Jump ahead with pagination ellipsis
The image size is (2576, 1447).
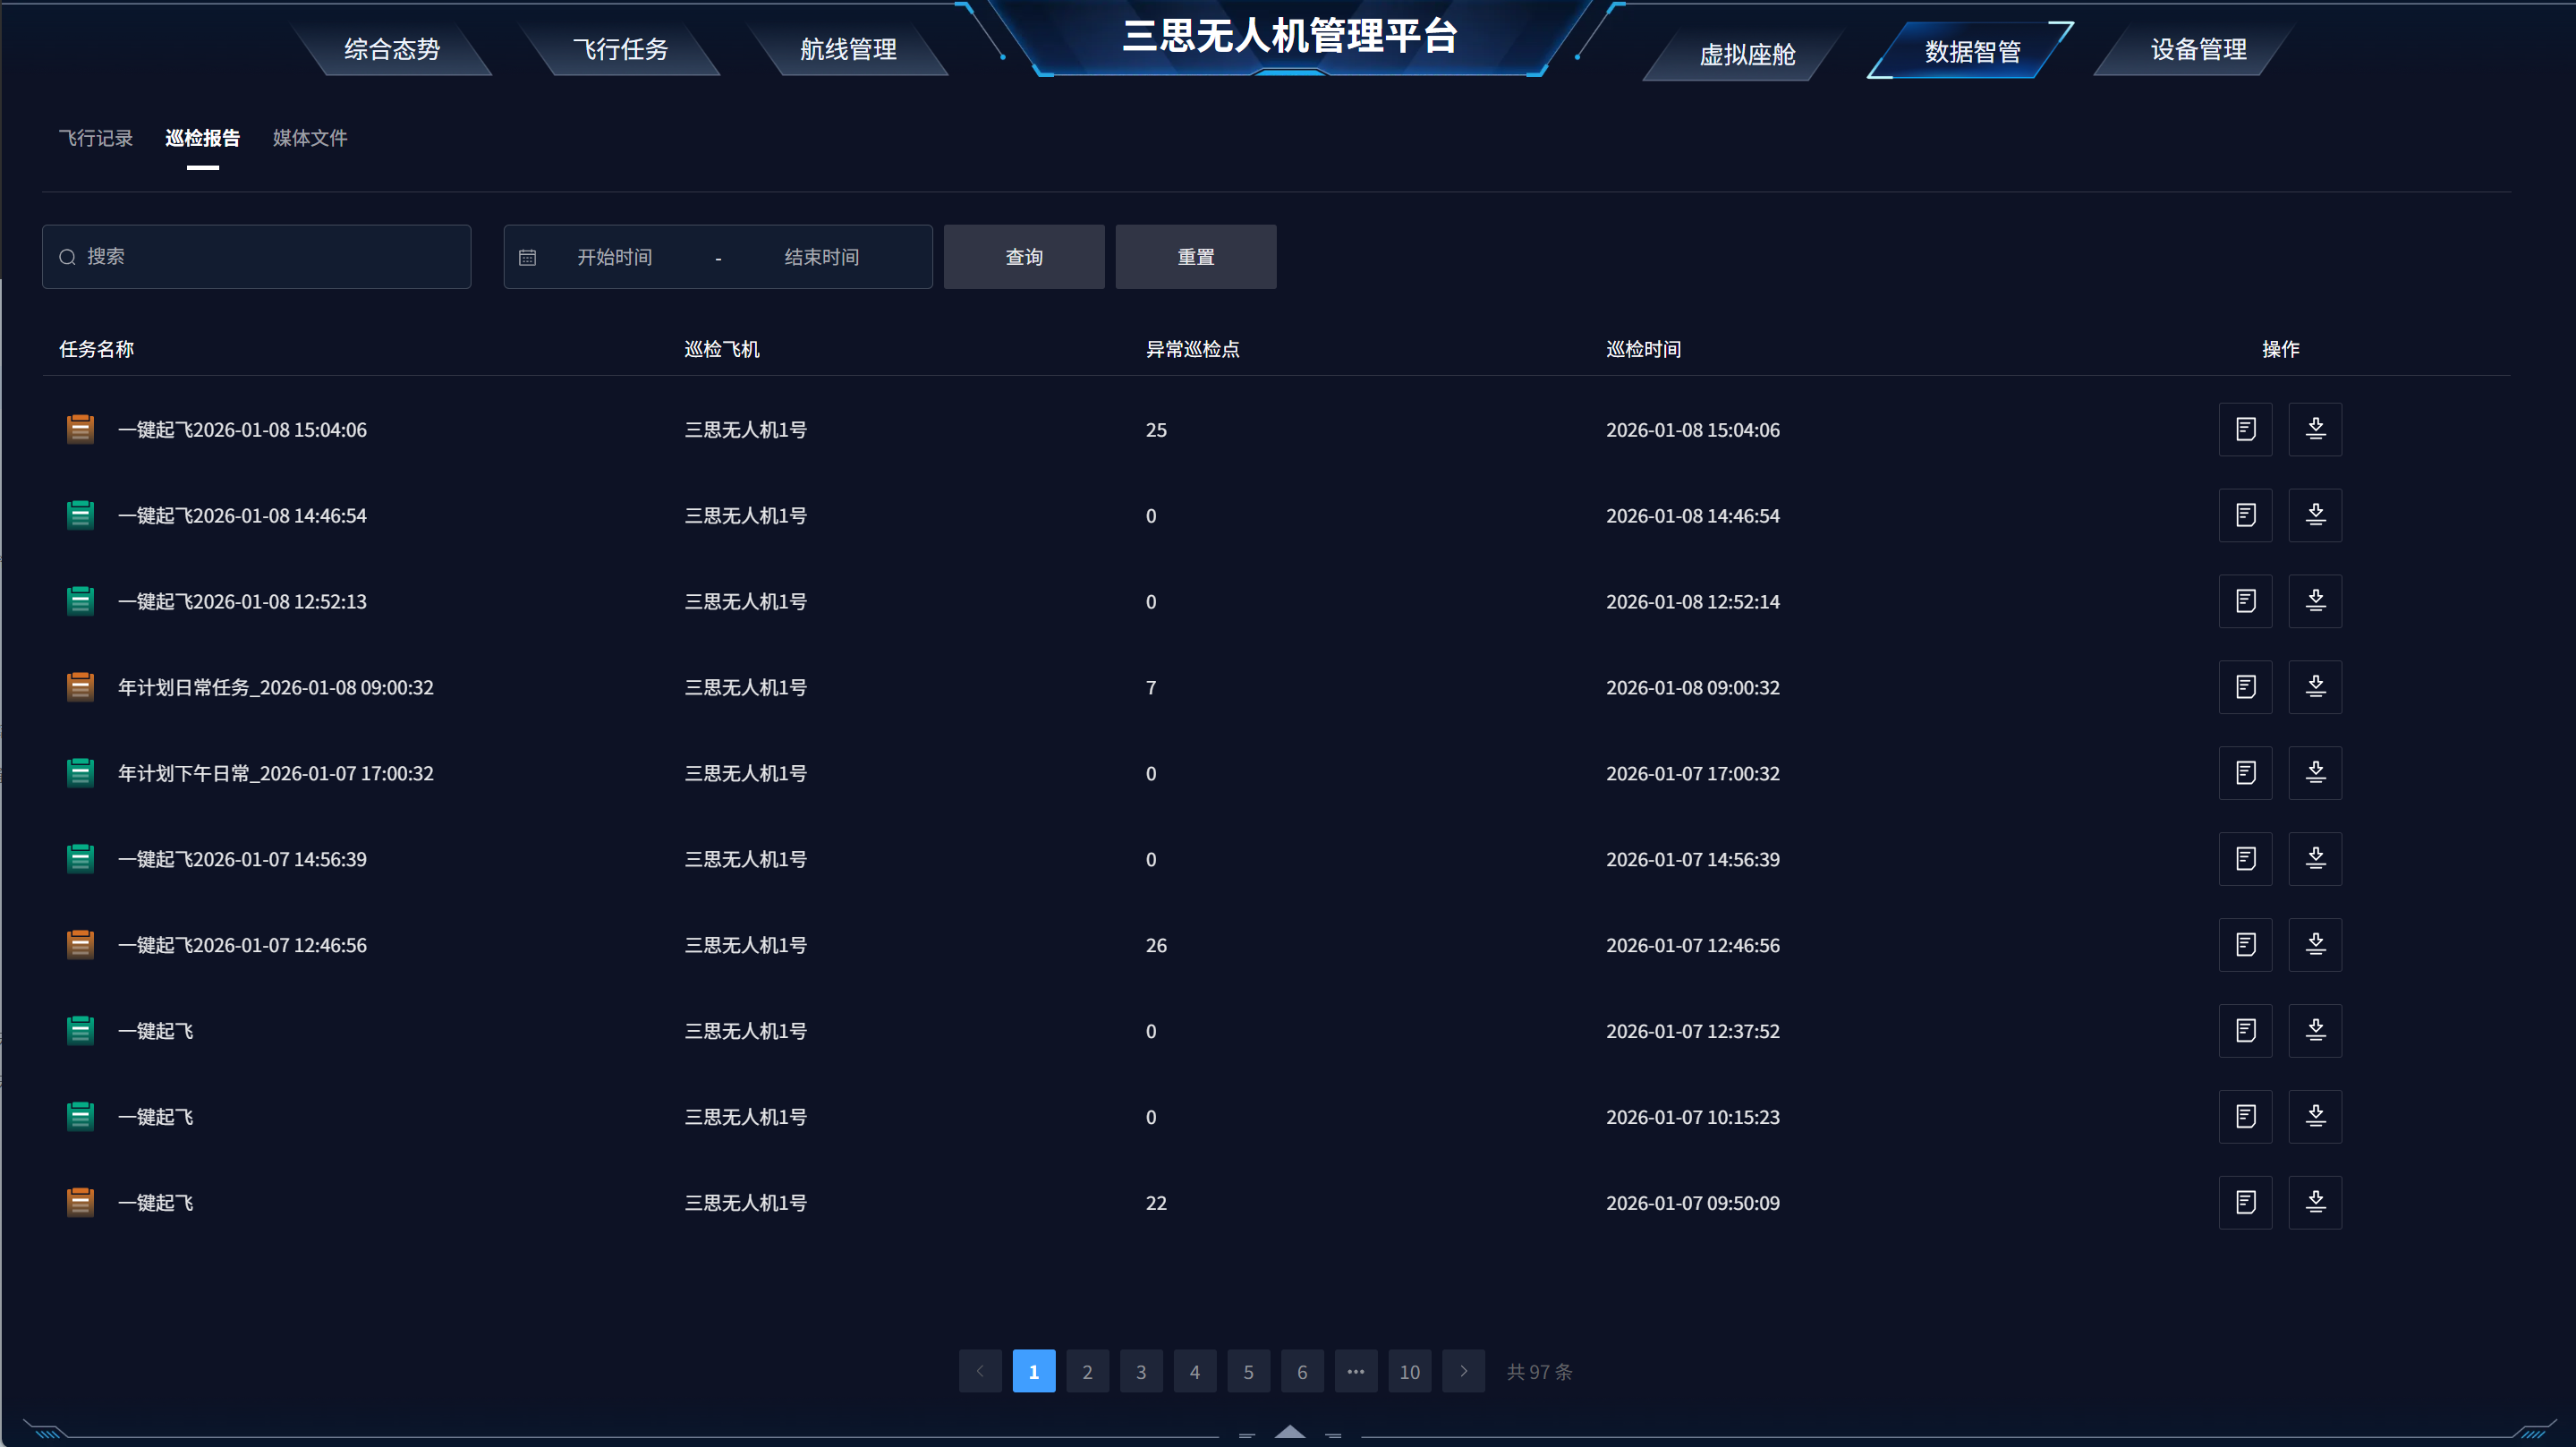[x=1355, y=1371]
